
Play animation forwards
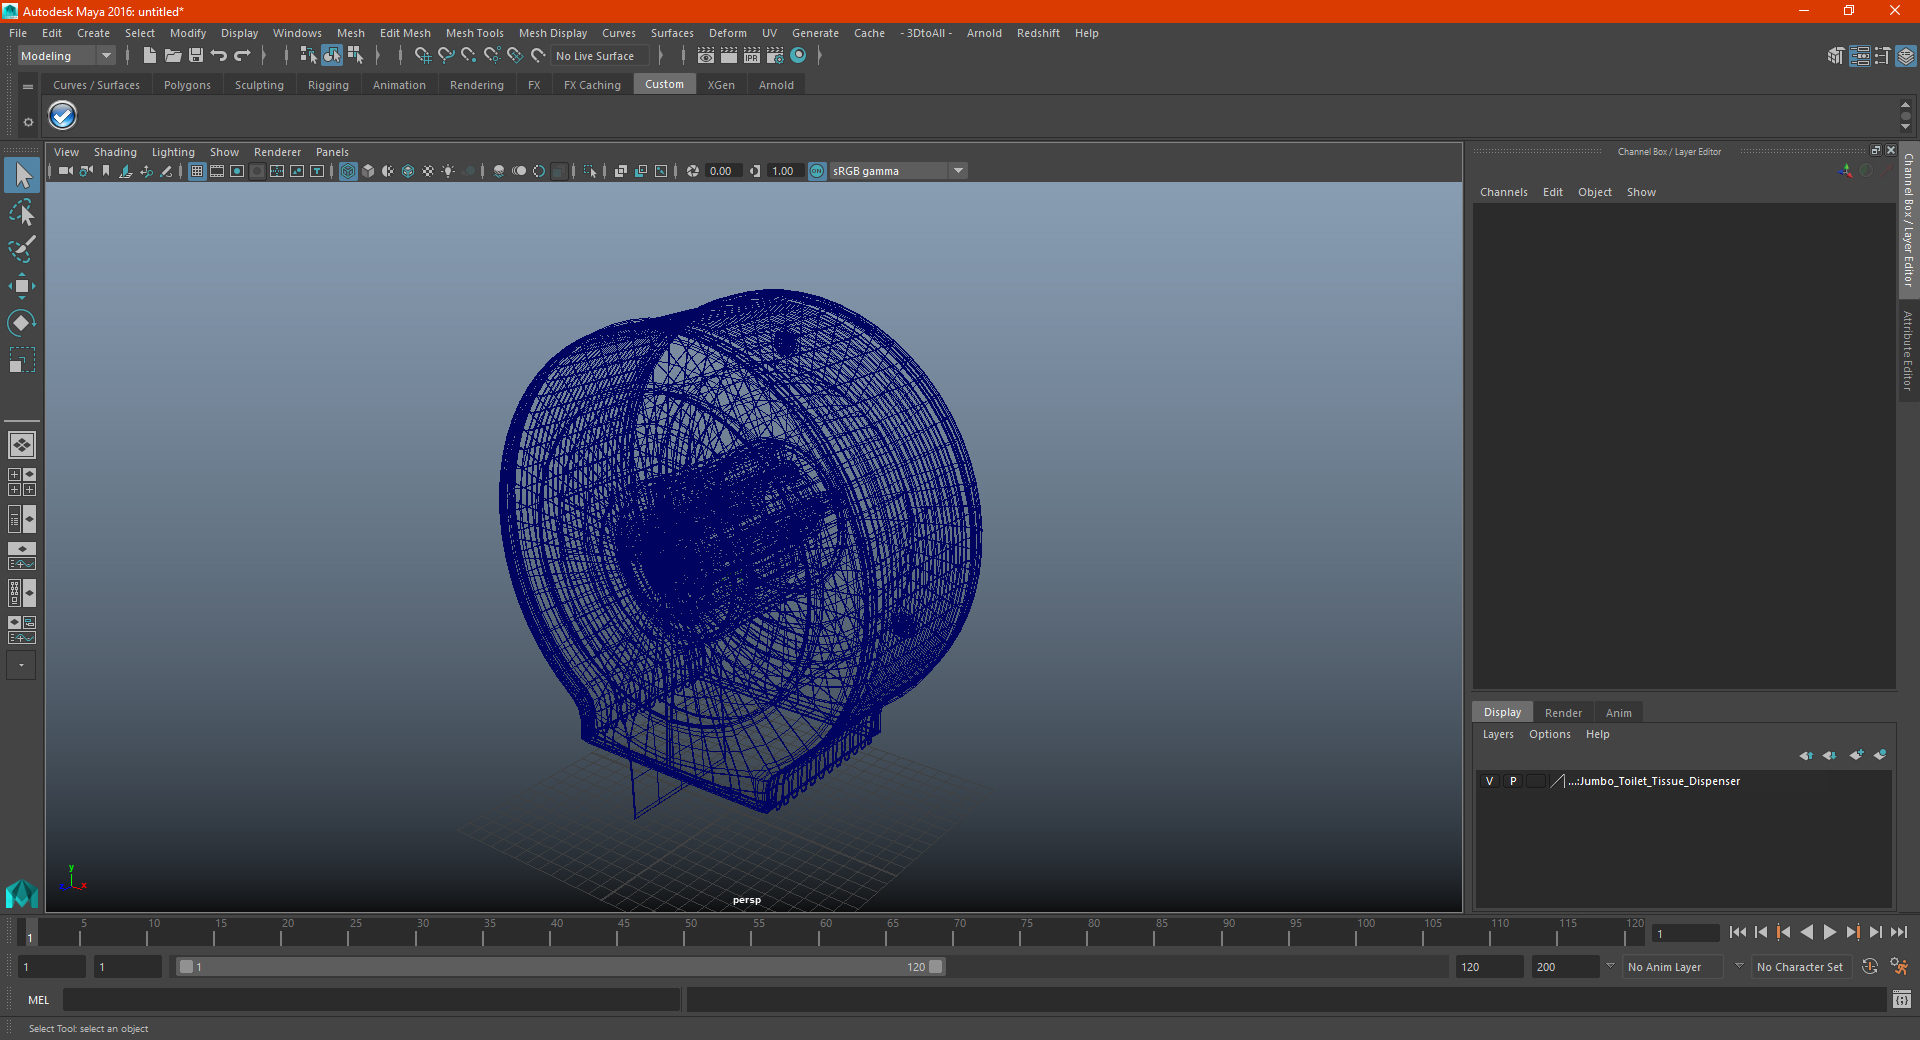coord(1829,932)
